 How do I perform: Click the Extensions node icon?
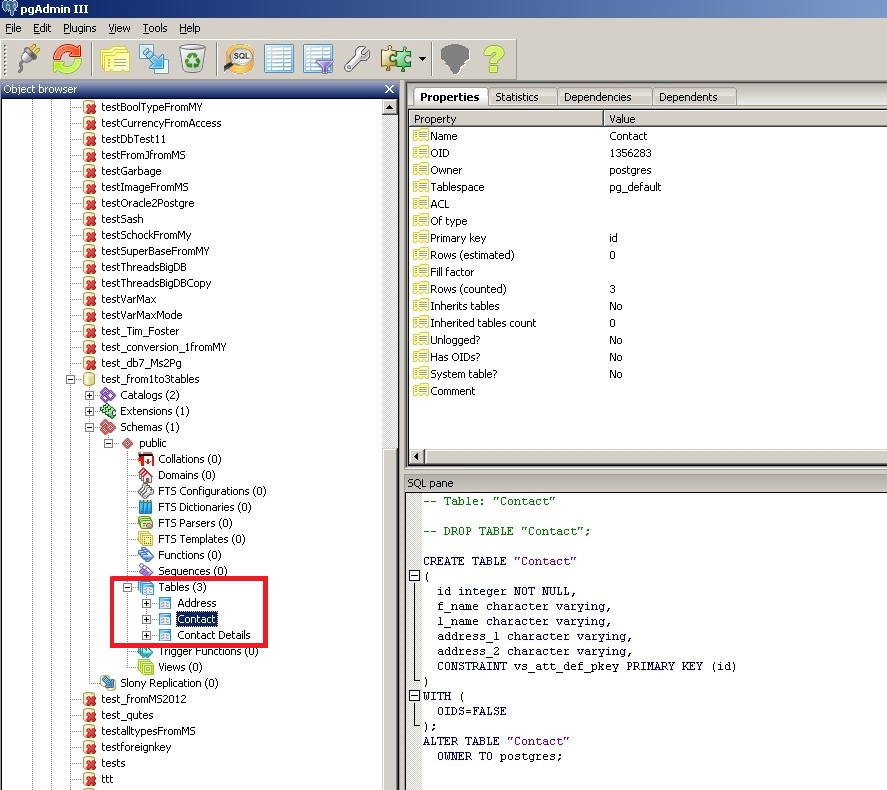pos(108,411)
